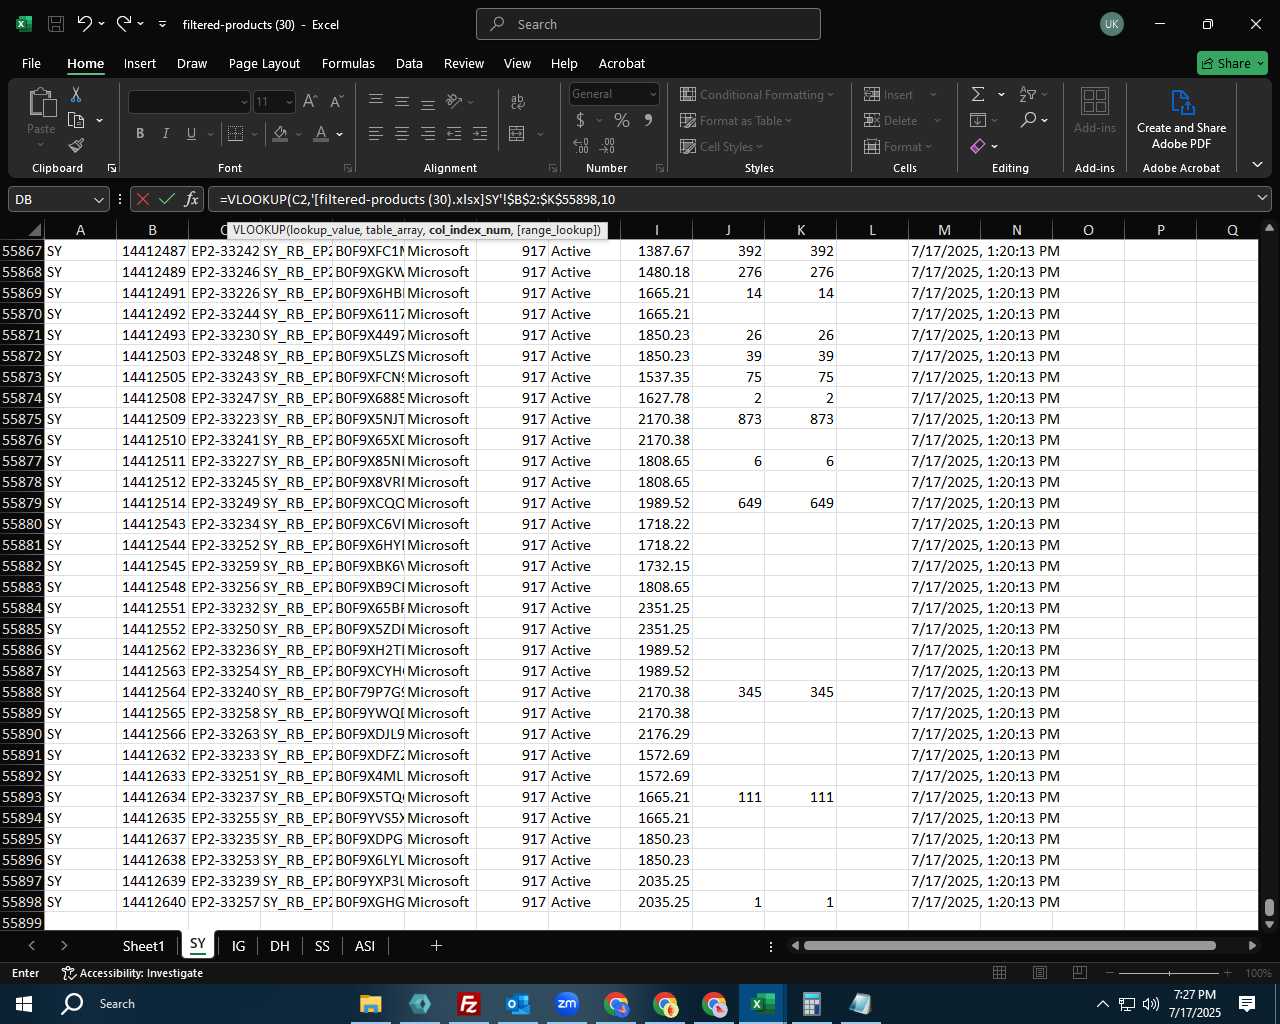1280x1024 pixels.
Task: Open the font size dropdown
Action: (289, 102)
